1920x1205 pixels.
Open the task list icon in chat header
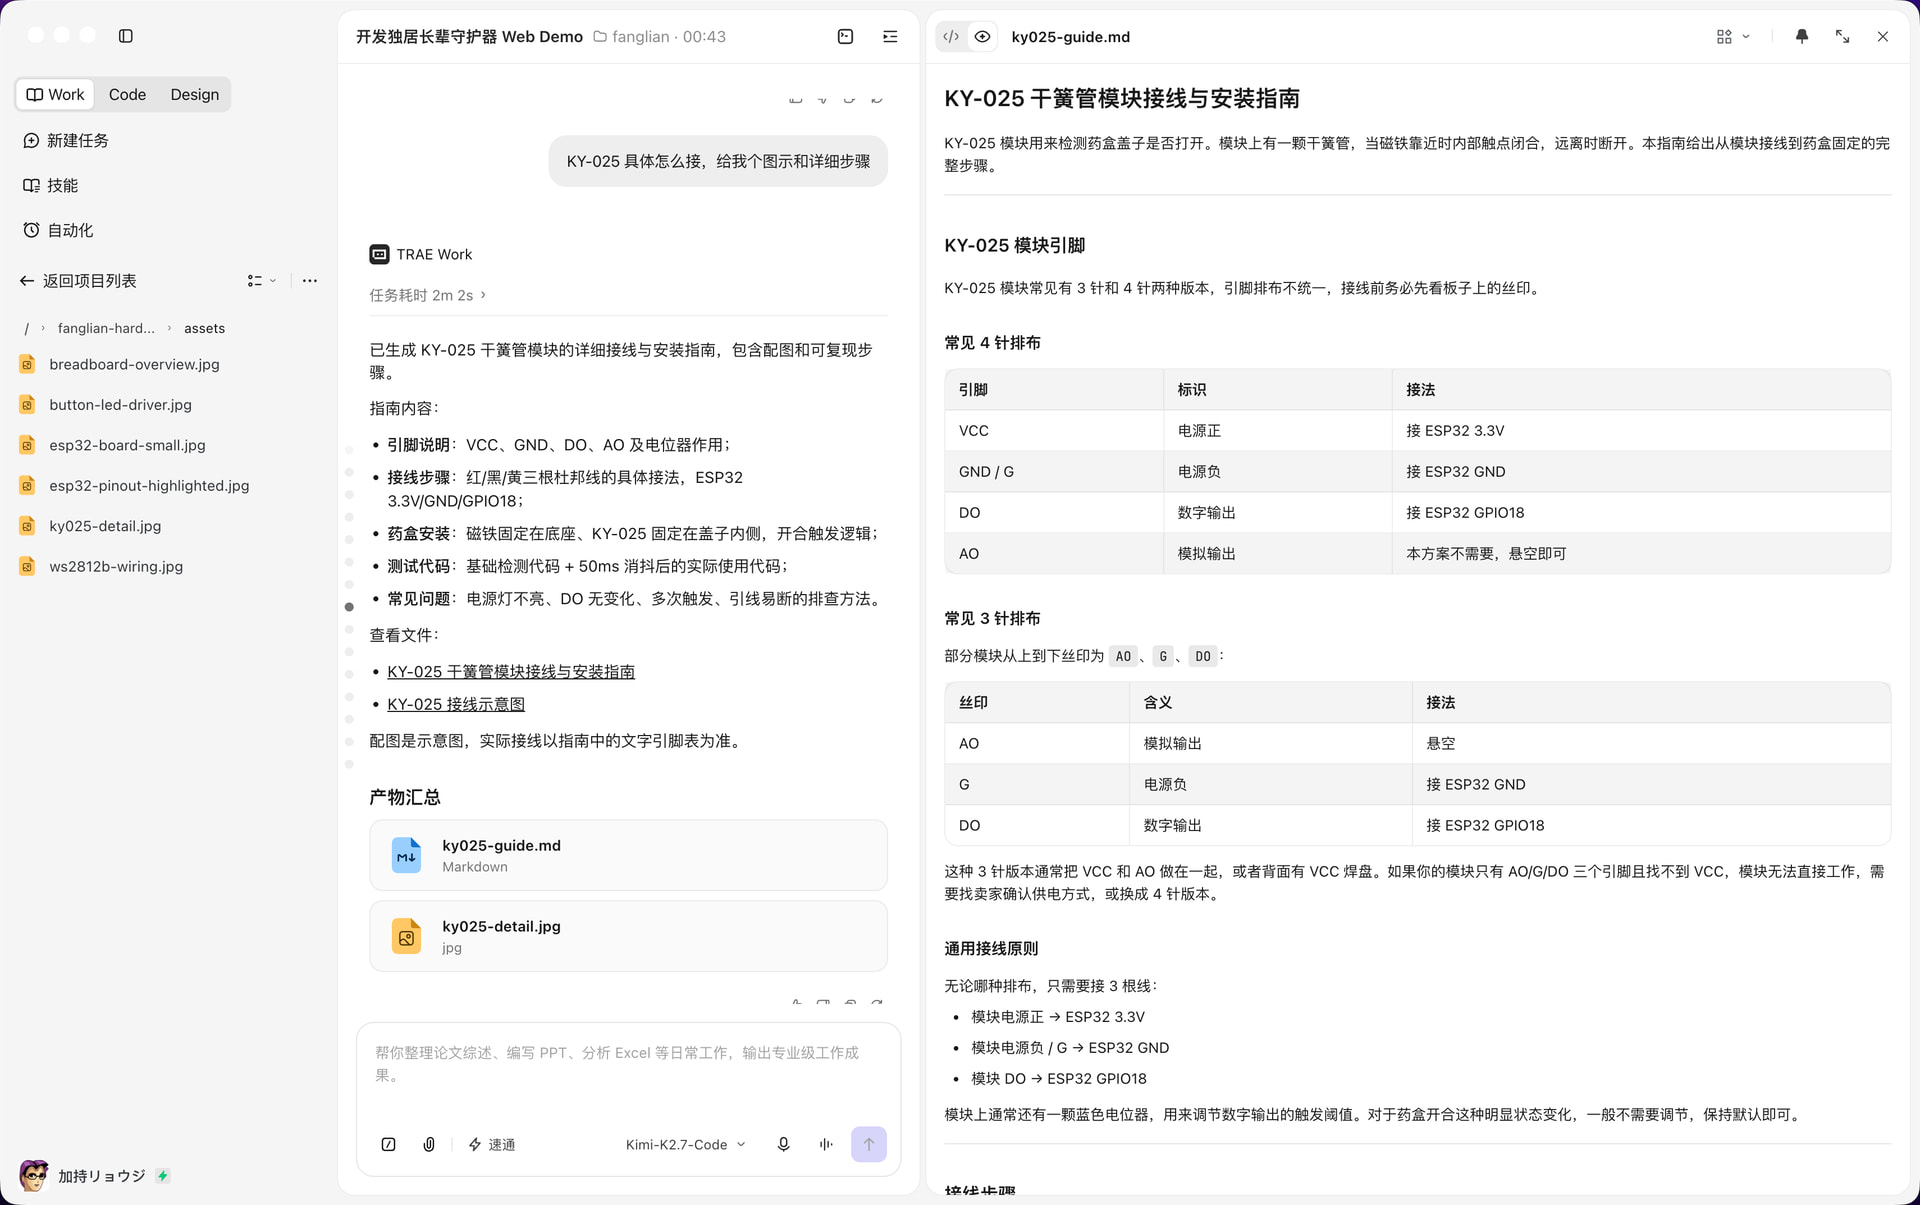click(x=890, y=37)
